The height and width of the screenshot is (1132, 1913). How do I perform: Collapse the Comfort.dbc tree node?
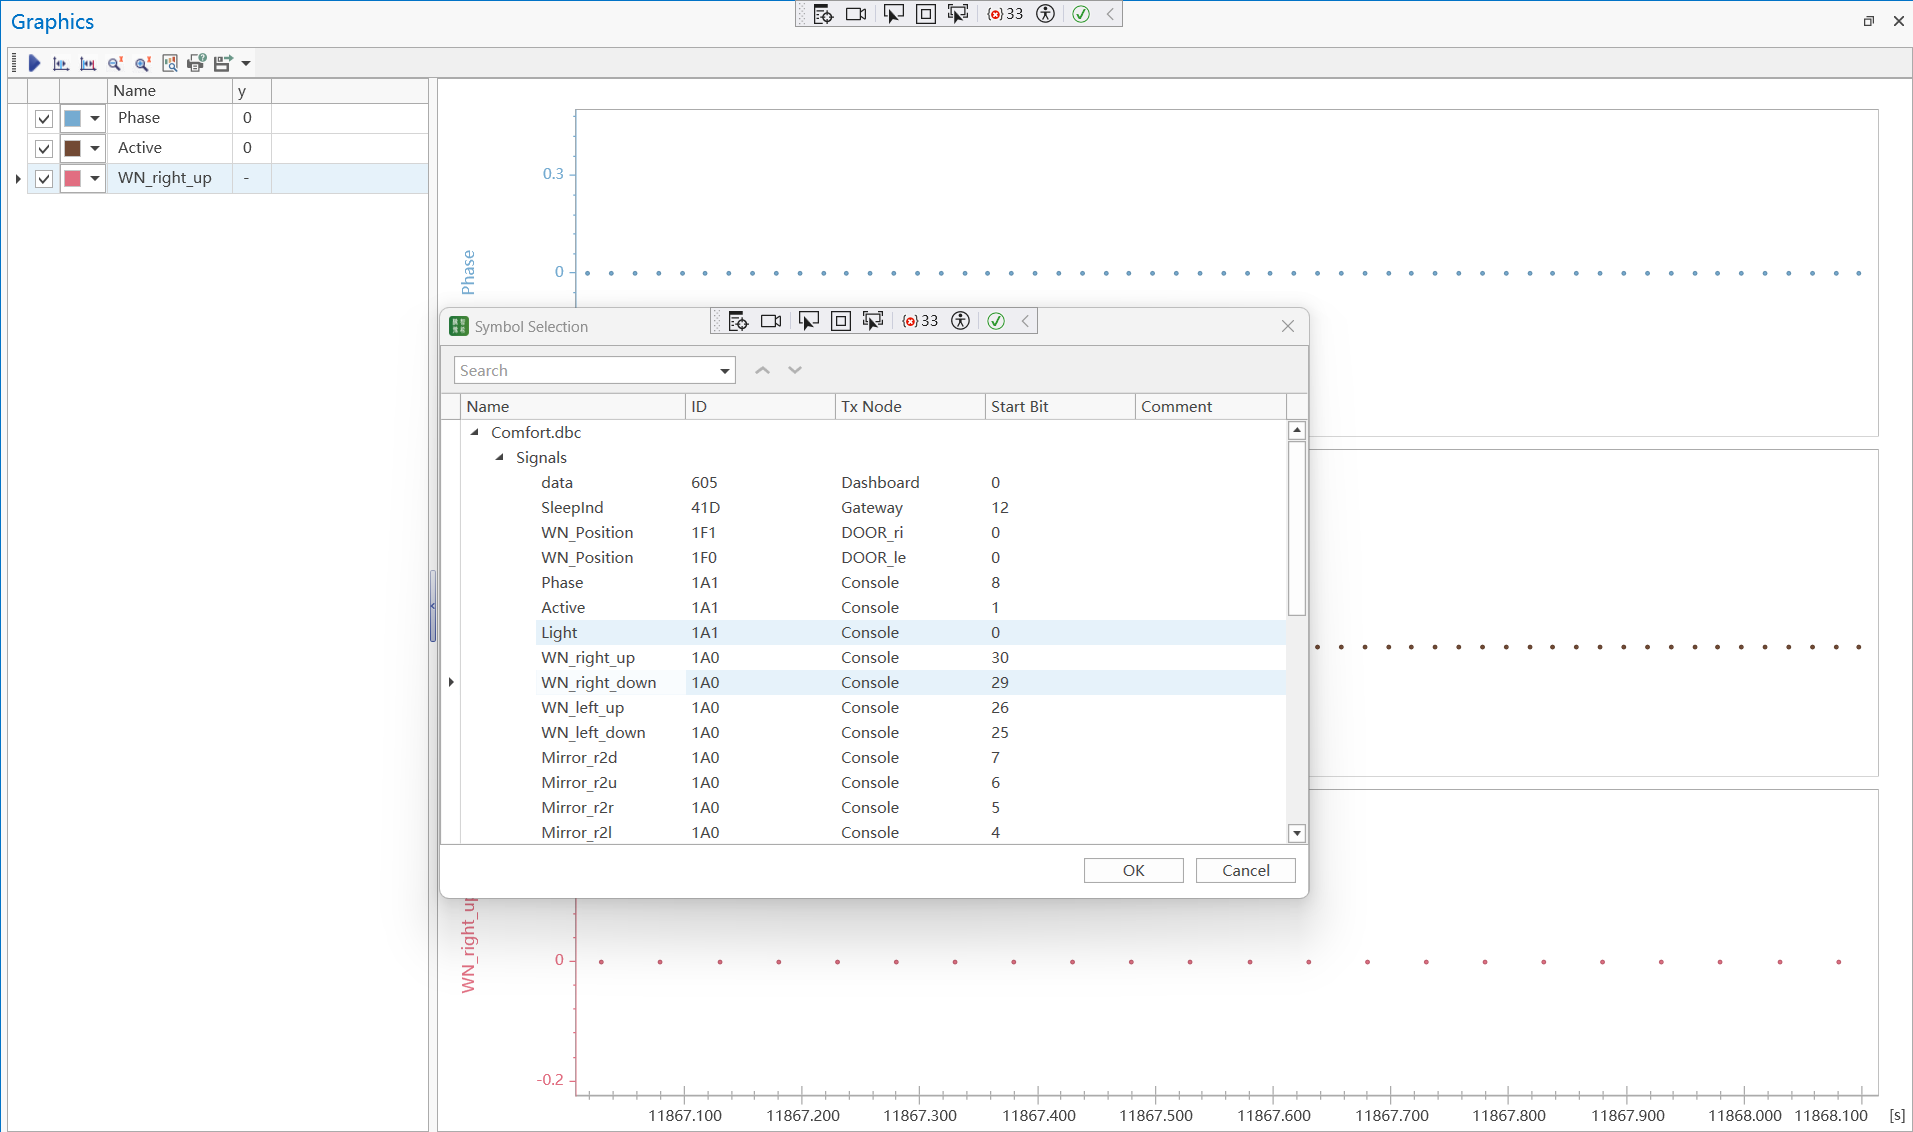475,432
